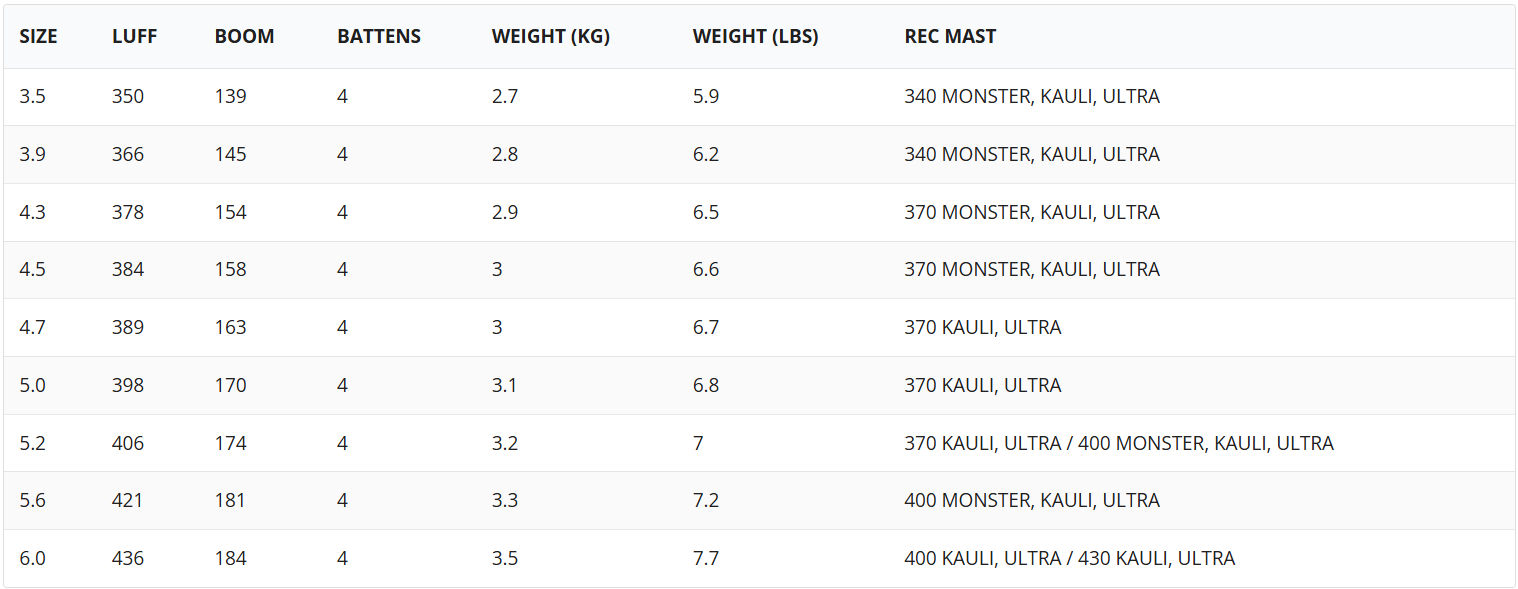The width and height of the screenshot is (1518, 589).
Task: Click the BOOM column header
Action: [x=244, y=37]
